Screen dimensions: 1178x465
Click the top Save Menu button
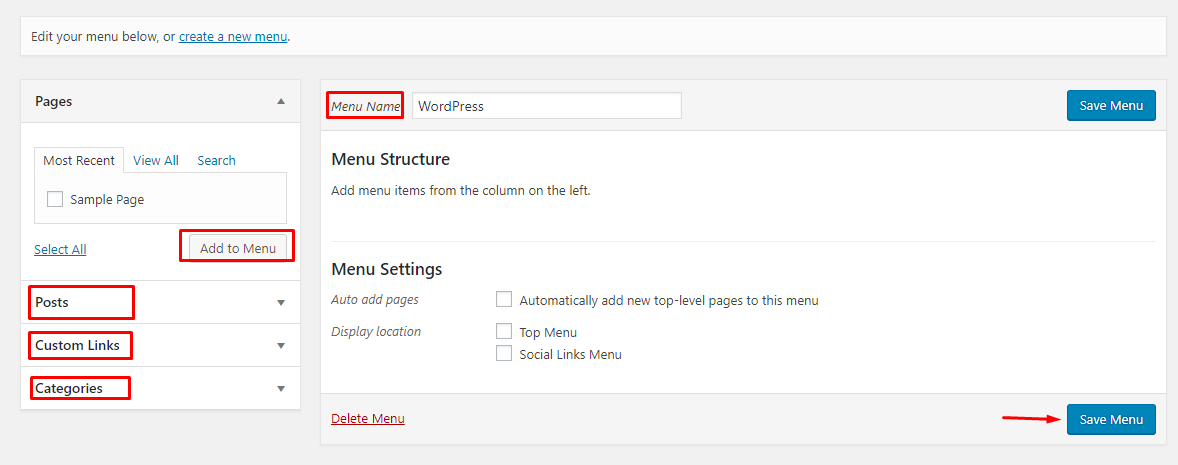tap(1111, 106)
